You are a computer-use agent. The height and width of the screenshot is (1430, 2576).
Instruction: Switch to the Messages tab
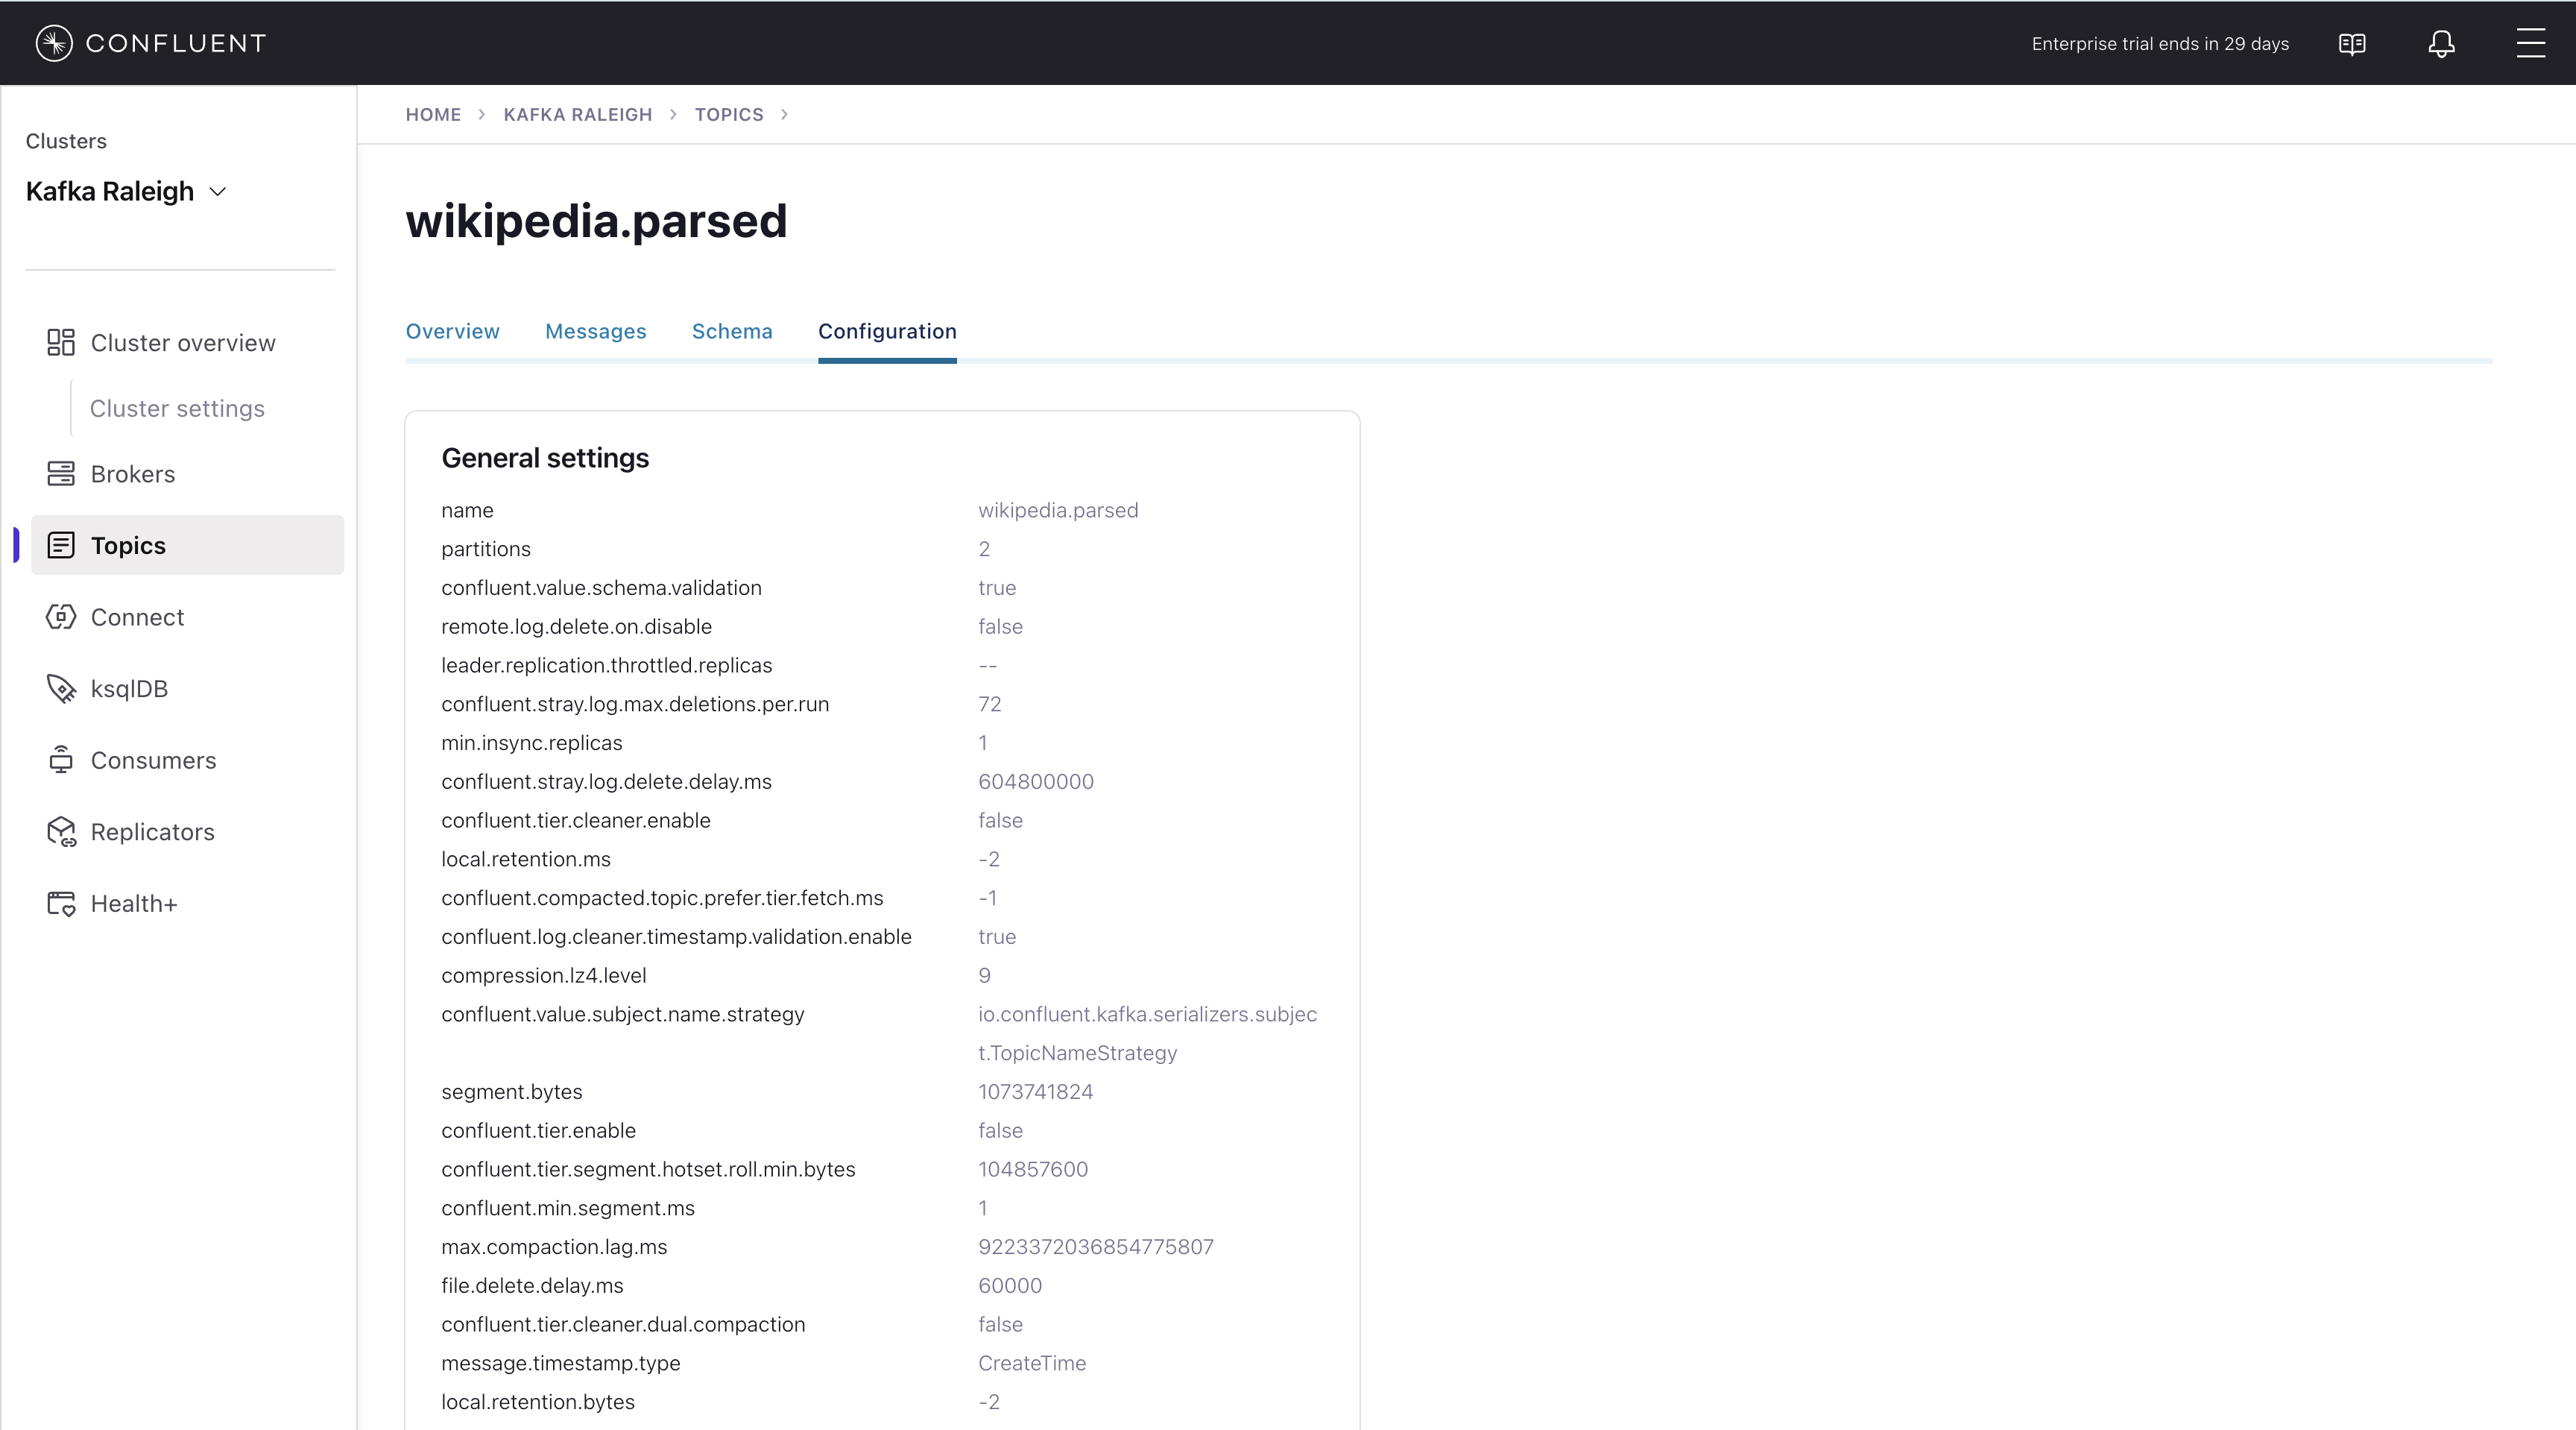(x=595, y=332)
